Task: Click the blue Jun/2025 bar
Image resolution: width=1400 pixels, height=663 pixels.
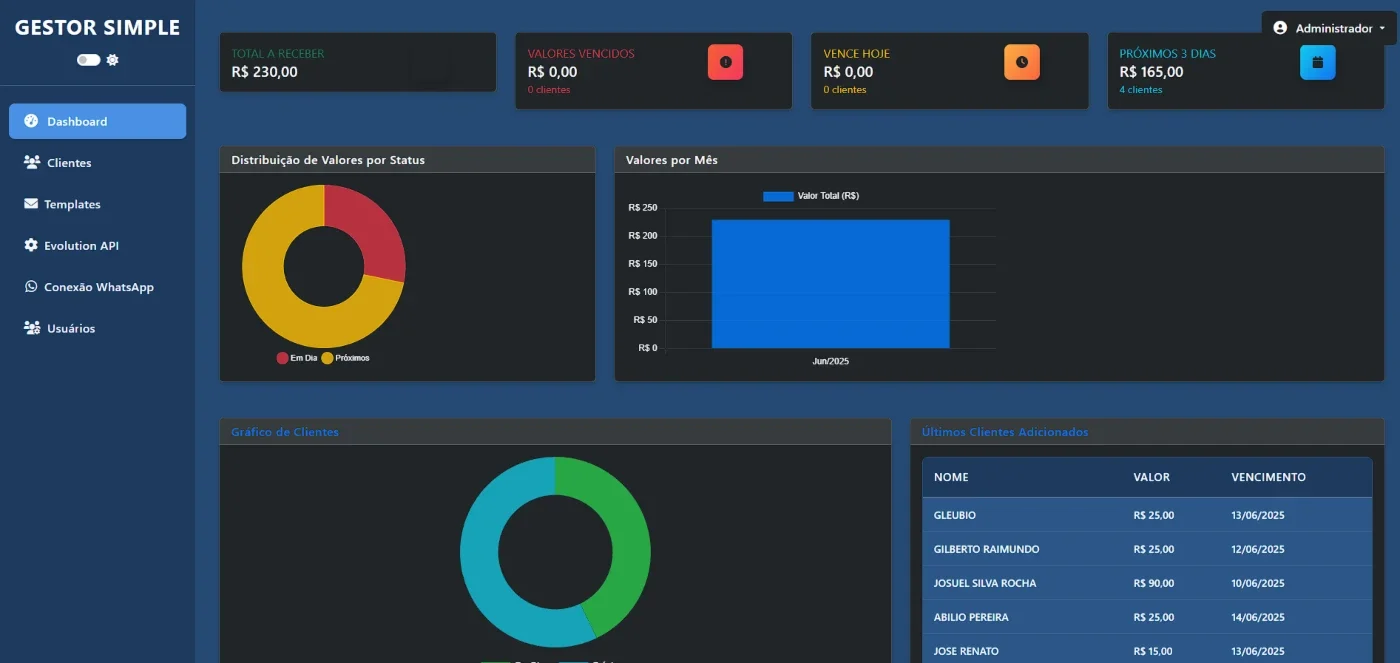Action: [x=830, y=284]
